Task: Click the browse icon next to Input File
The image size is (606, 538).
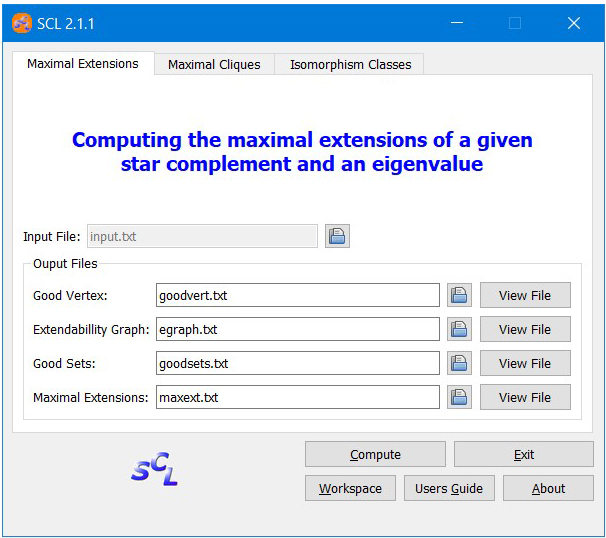Action: click(337, 237)
